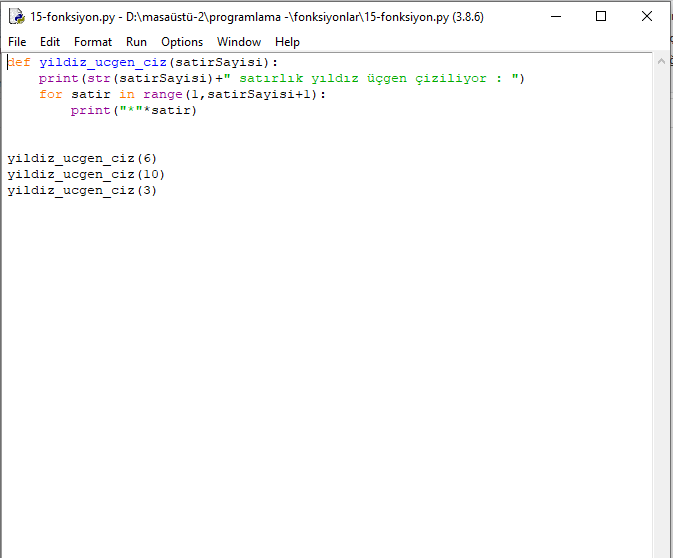Click the print("*"*satir) line
The image size is (673, 558).
(134, 110)
